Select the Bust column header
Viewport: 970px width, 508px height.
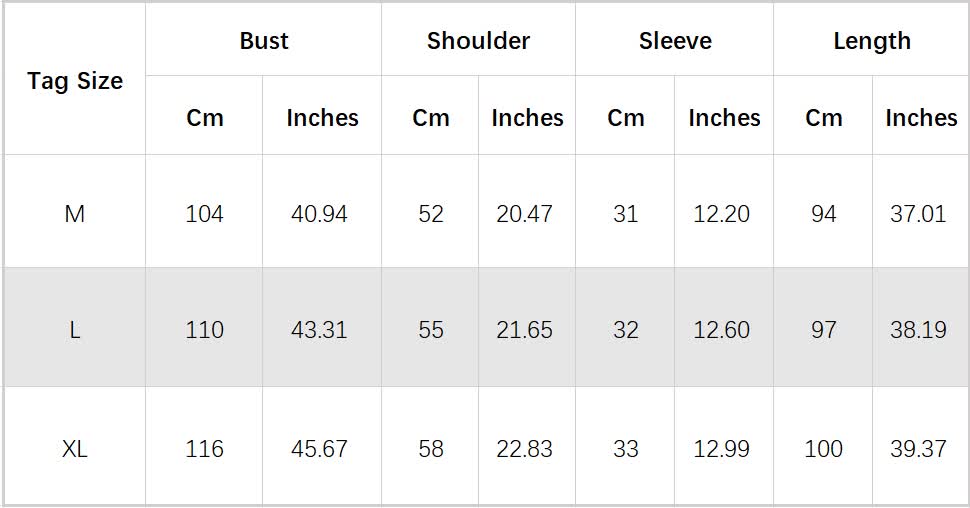tap(264, 40)
